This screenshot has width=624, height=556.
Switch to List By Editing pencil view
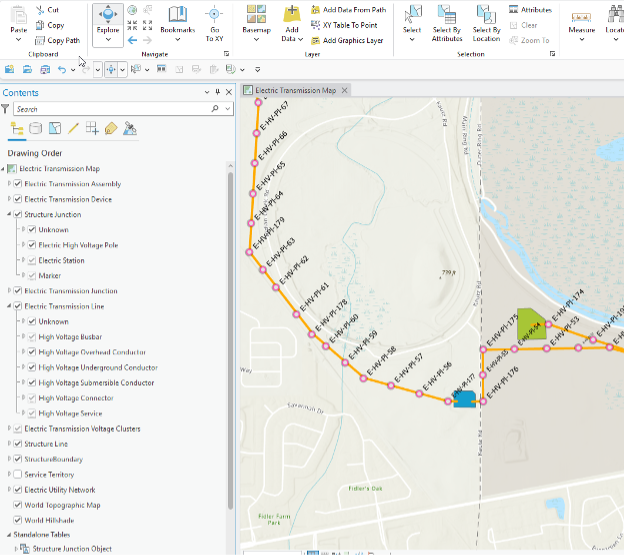(x=73, y=129)
